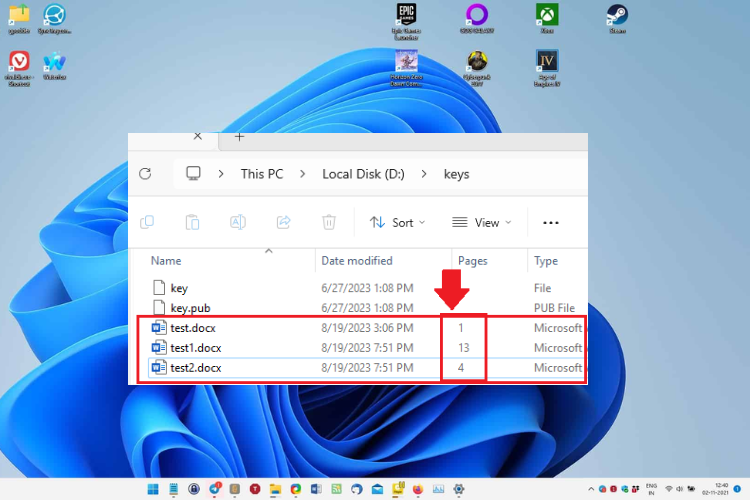Open the folder shortcut on desktop top-left
Viewport: 750px width, 500px height.
pos(19,18)
